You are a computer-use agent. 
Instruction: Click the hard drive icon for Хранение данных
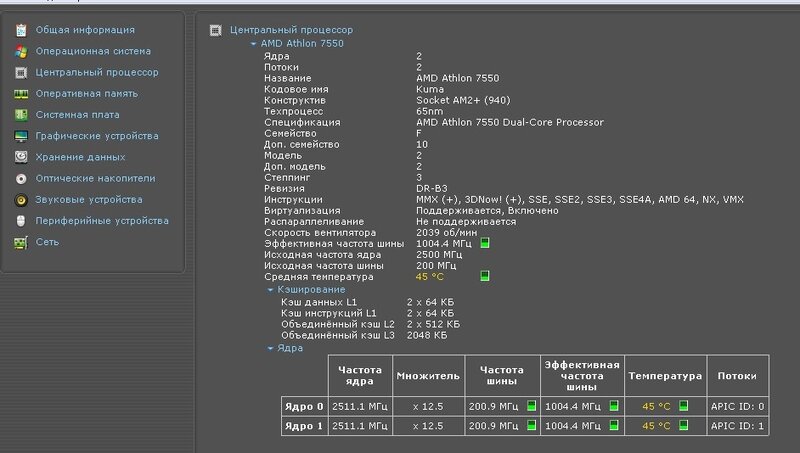21,157
